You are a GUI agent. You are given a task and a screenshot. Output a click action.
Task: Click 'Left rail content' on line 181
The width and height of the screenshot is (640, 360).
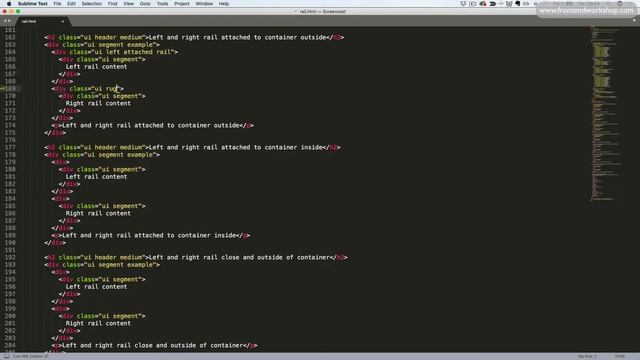pos(96,177)
